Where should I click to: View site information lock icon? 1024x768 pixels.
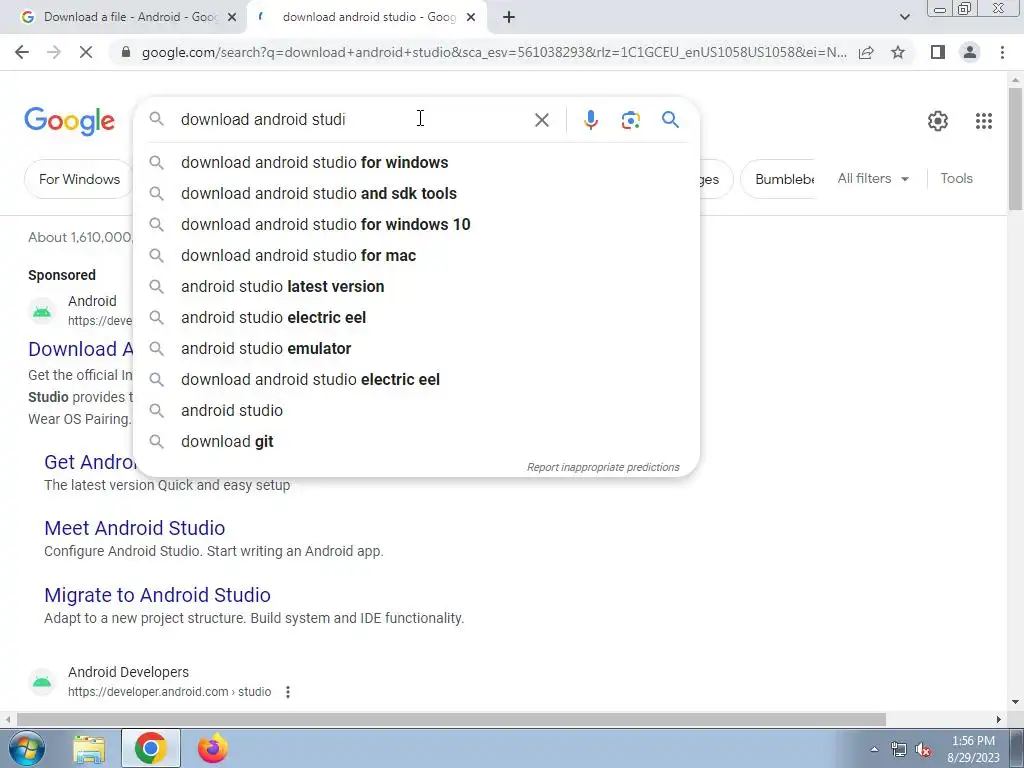pyautogui.click(x=126, y=52)
